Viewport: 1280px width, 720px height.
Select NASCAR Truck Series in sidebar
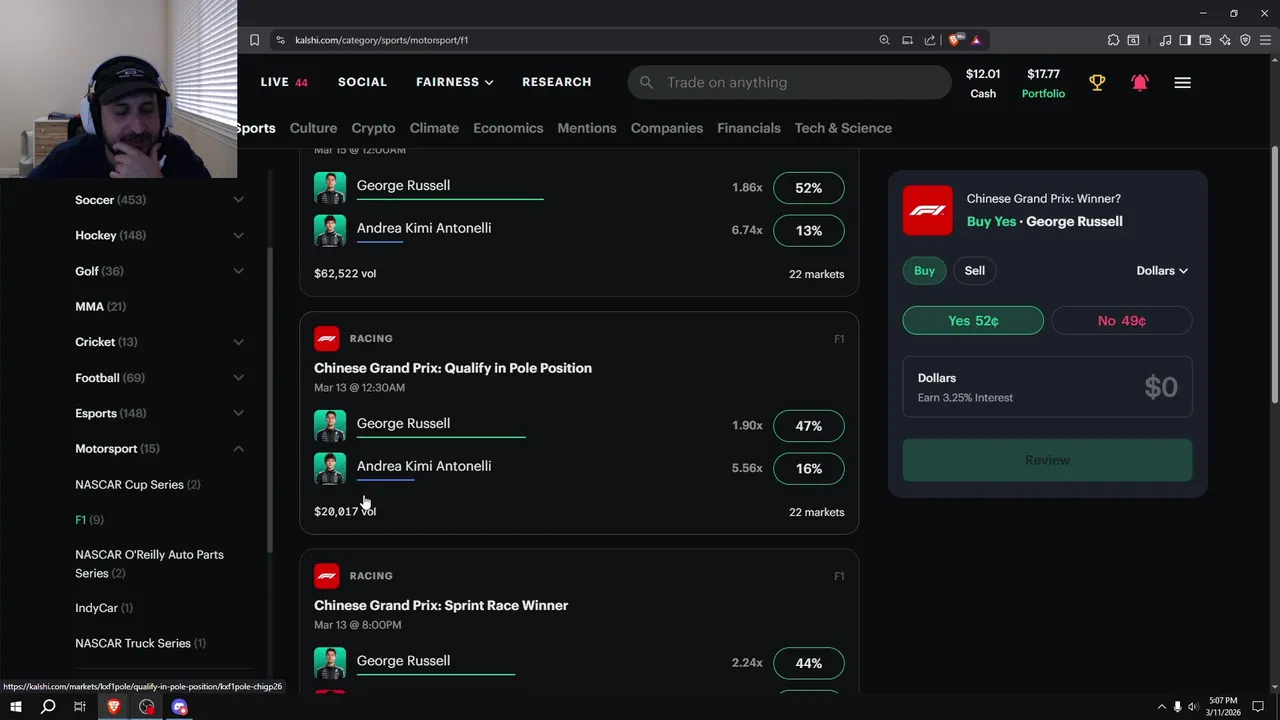pyautogui.click(x=140, y=643)
